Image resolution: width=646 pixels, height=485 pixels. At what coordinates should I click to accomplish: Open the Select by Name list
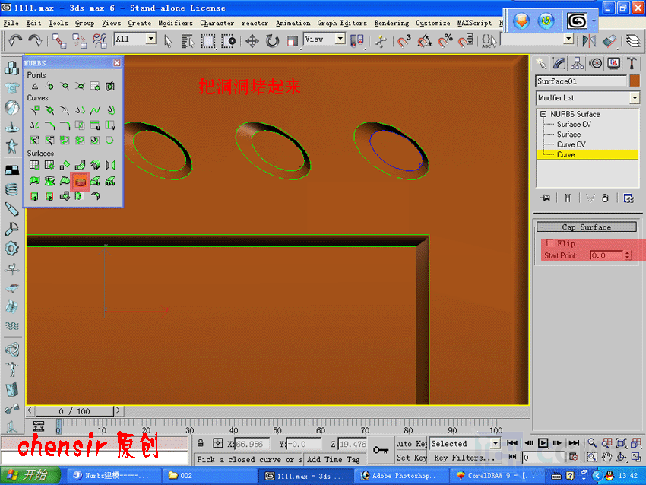(188, 41)
